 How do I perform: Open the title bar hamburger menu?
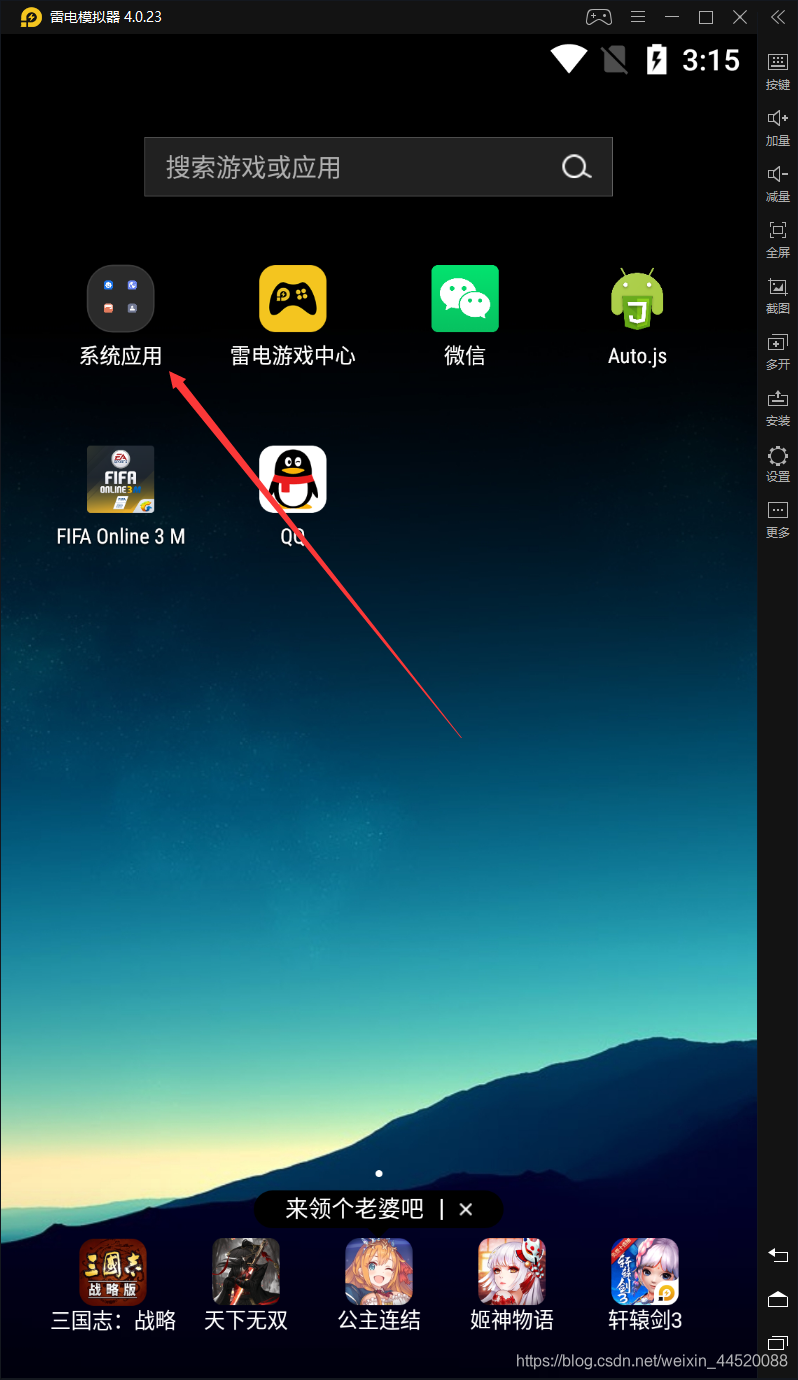click(x=639, y=17)
